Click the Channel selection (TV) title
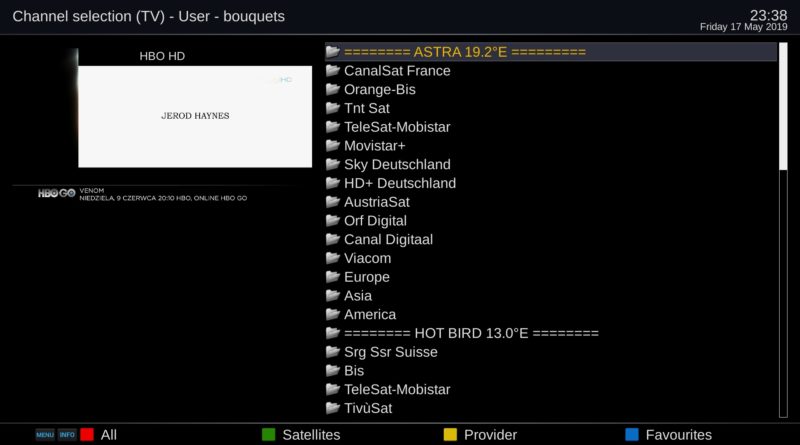Image resolution: width=800 pixels, height=445 pixels. click(x=148, y=16)
